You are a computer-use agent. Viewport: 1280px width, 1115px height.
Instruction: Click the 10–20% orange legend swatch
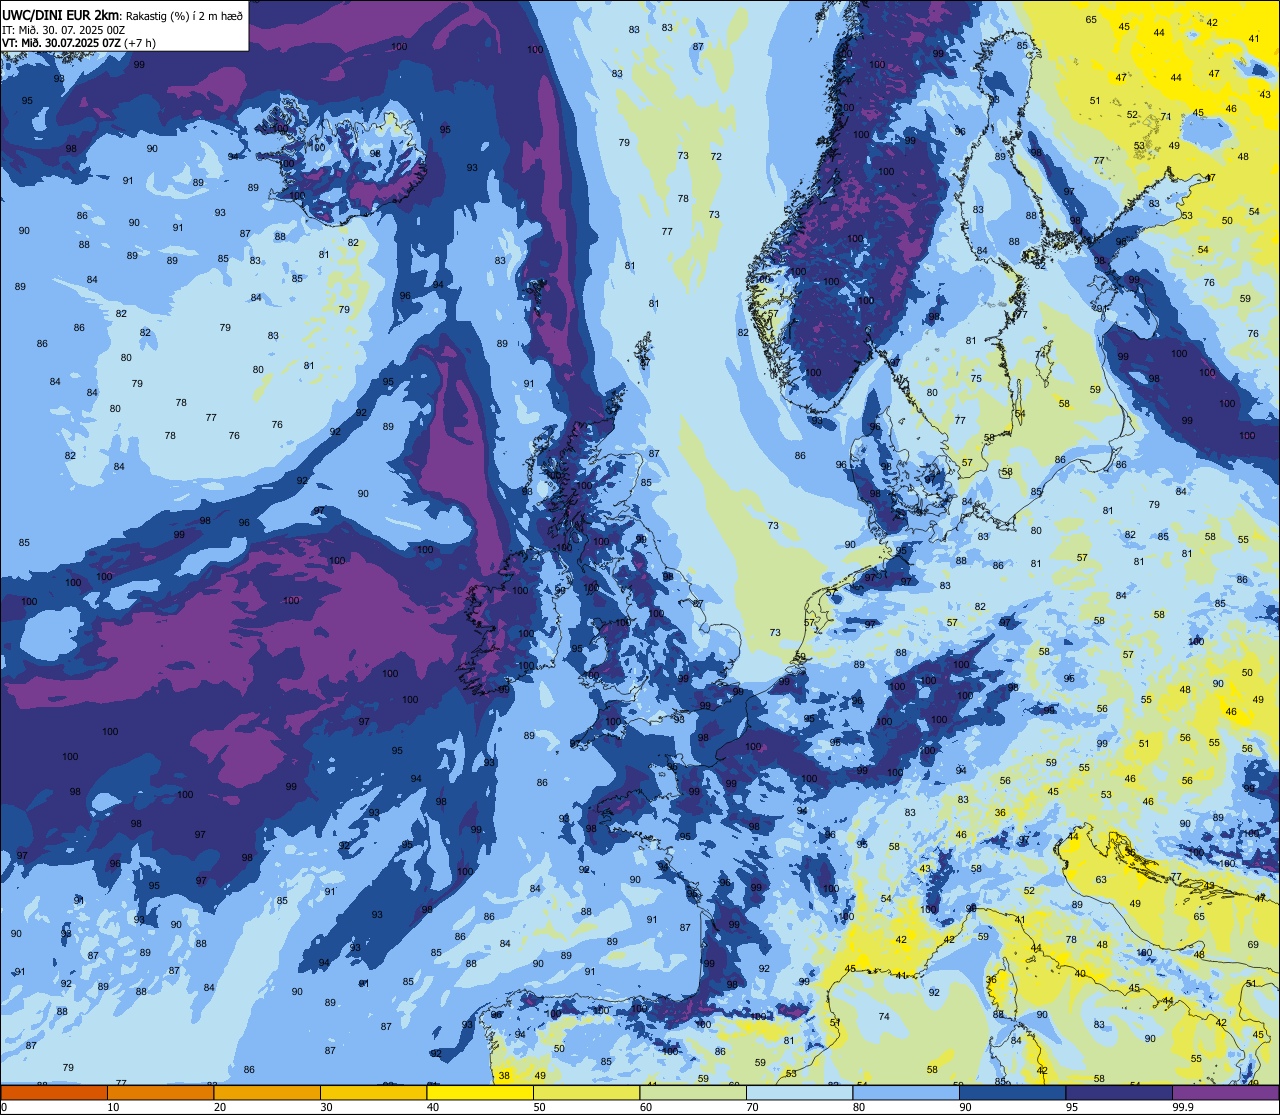pos(161,1092)
